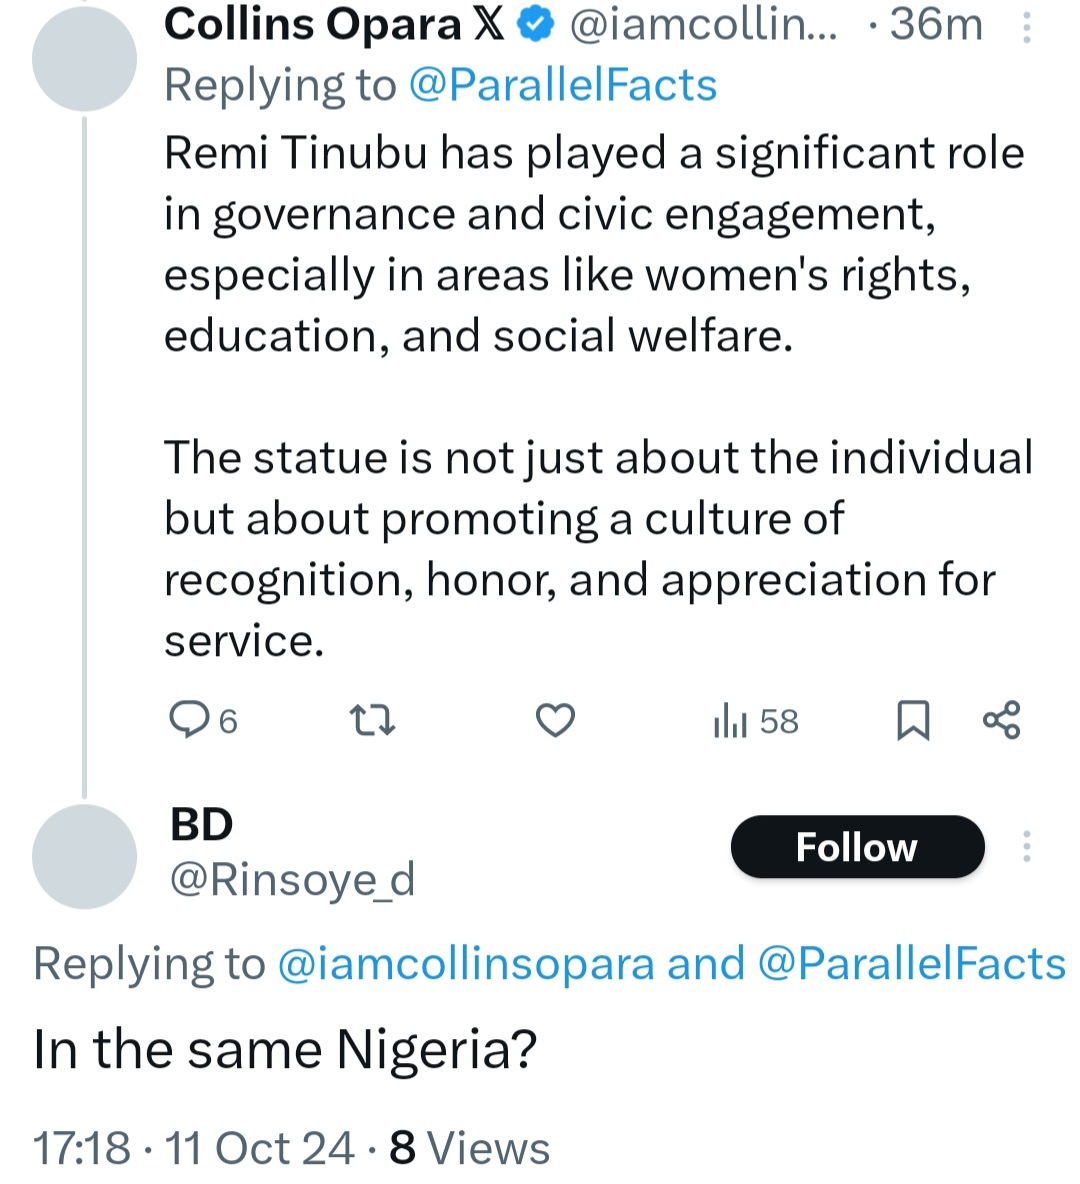Follow the BD account
1080x1184 pixels.
[857, 847]
